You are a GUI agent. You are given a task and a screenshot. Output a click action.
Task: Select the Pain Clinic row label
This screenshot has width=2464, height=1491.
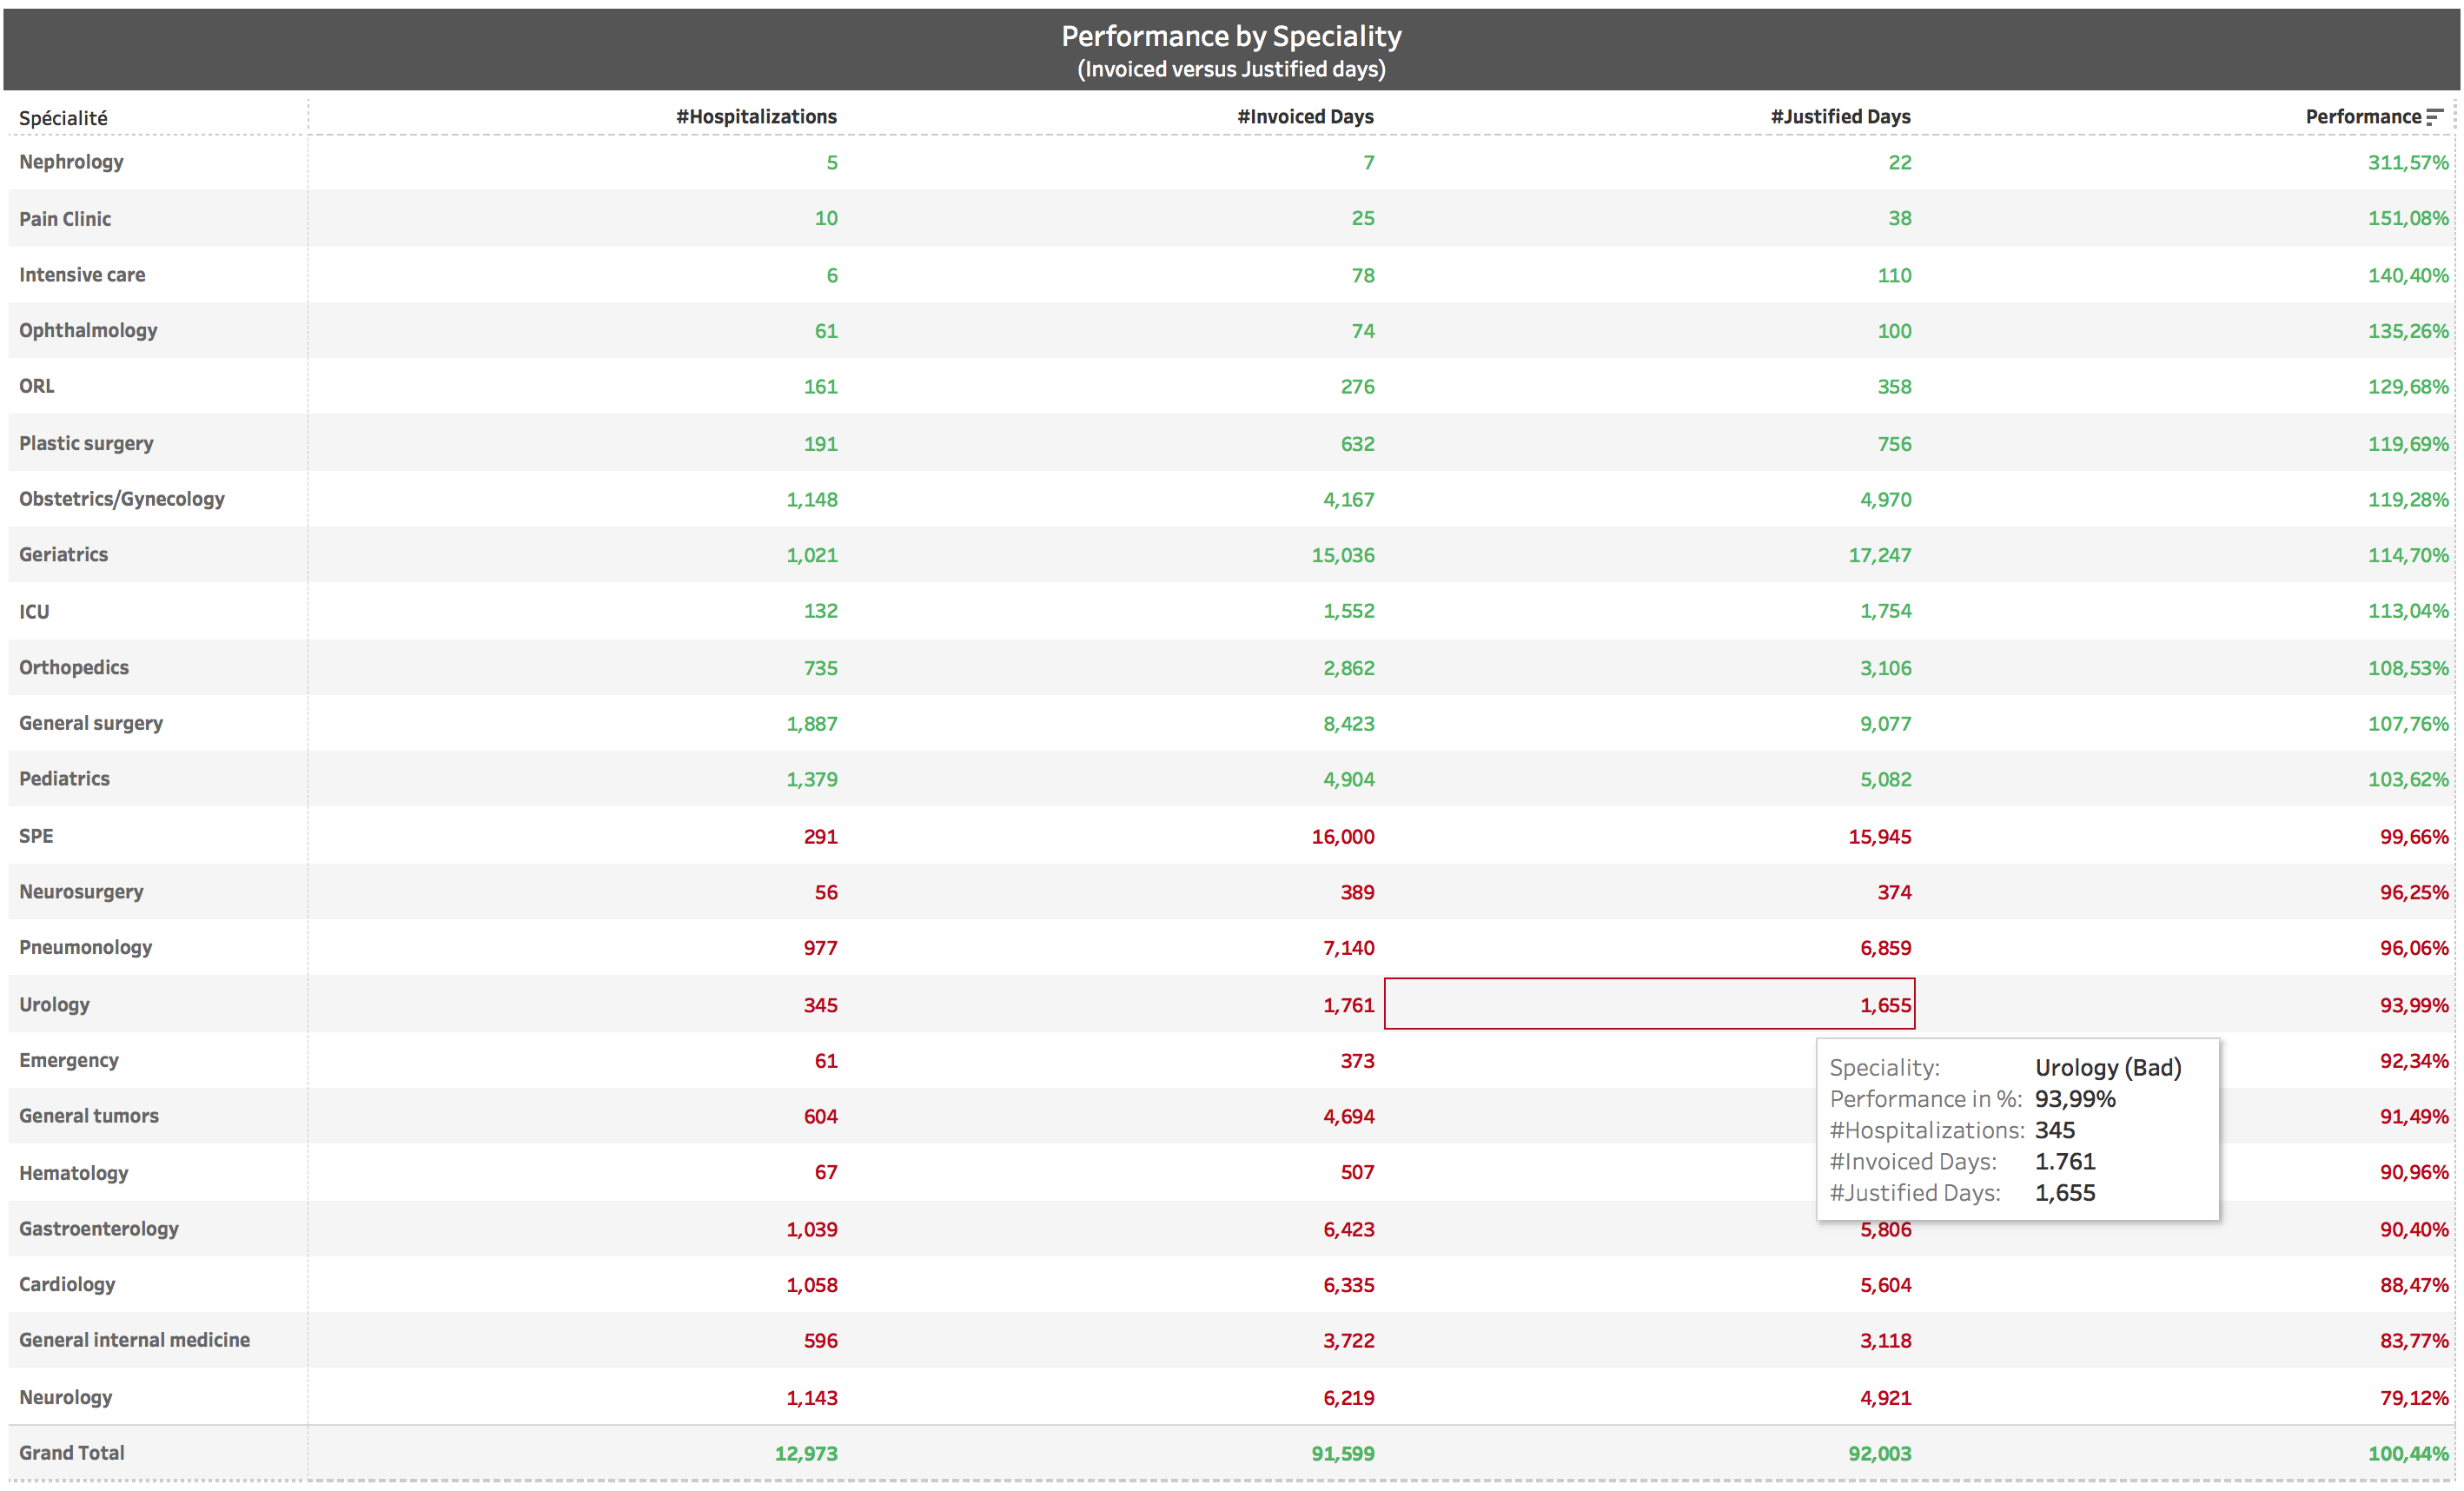pos(65,219)
